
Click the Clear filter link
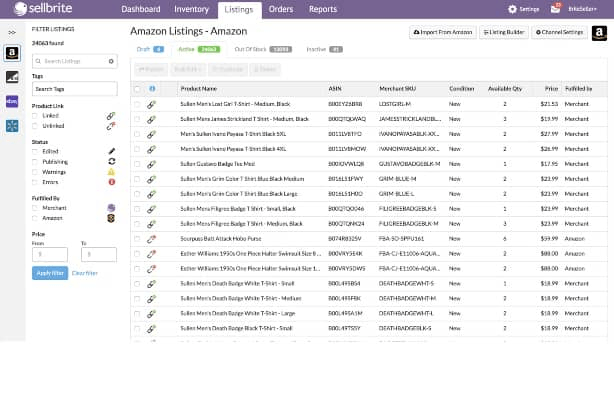click(x=85, y=273)
